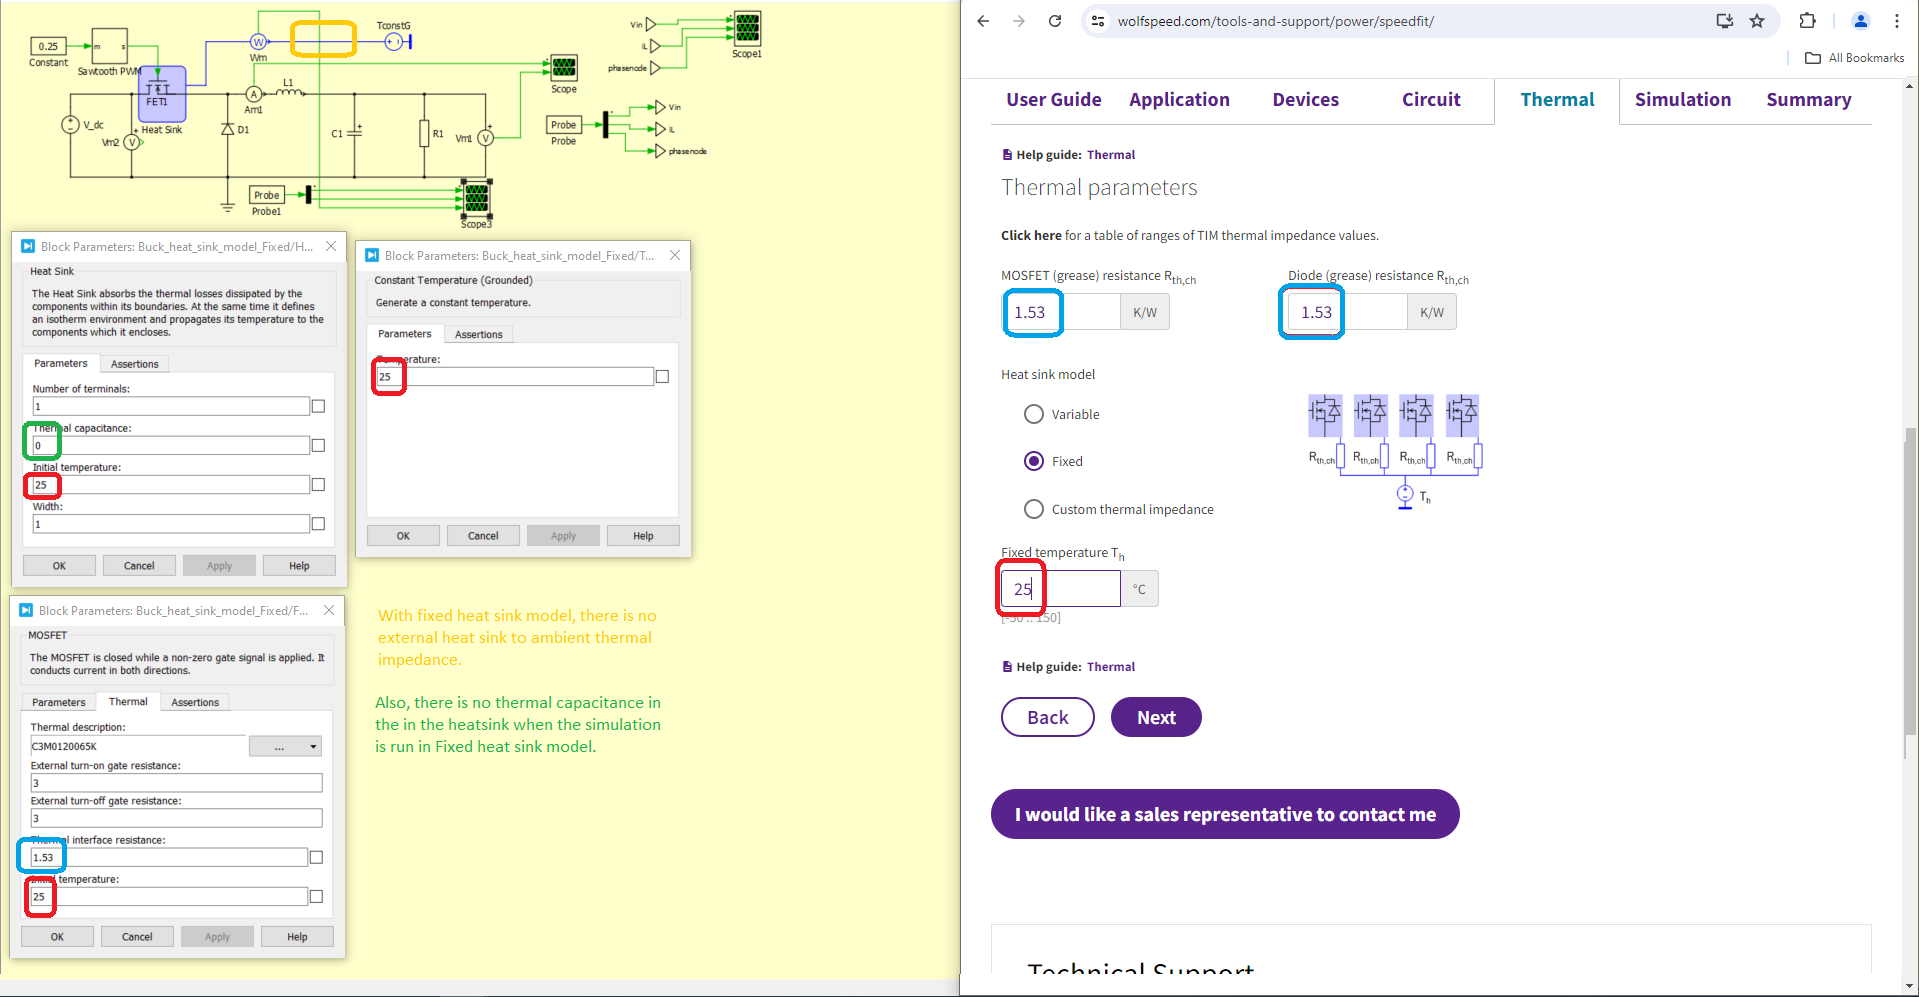The height and width of the screenshot is (997, 1919).
Task: Select the 0.25 Constant block
Action: [48, 46]
